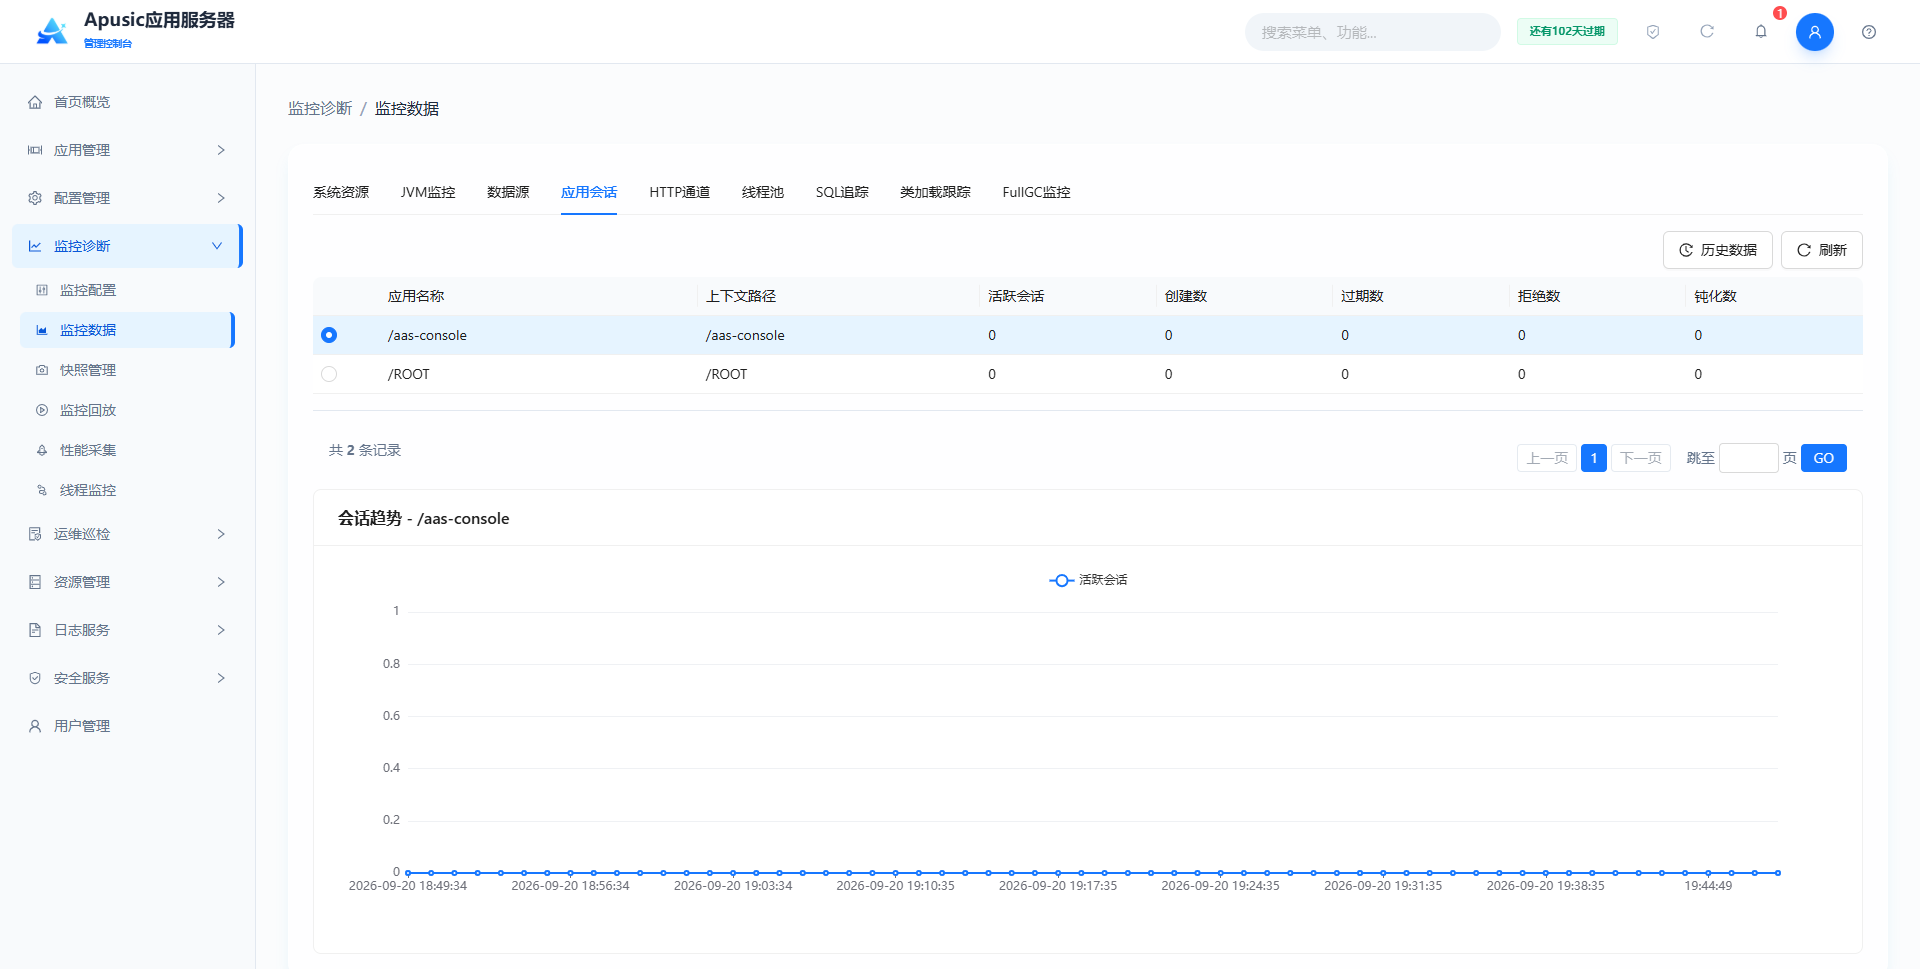This screenshot has width=1920, height=969.
Task: Click the 监控诊断 breadcrumb link
Action: pos(320,108)
